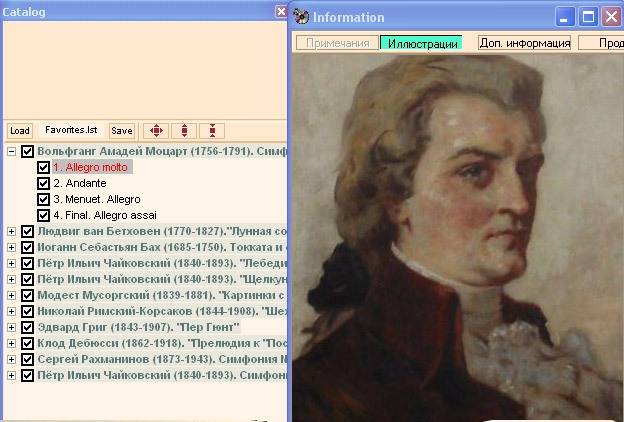The height and width of the screenshot is (422, 624).
Task: Click the expand-all vertical arrows icon
Action: click(x=183, y=131)
